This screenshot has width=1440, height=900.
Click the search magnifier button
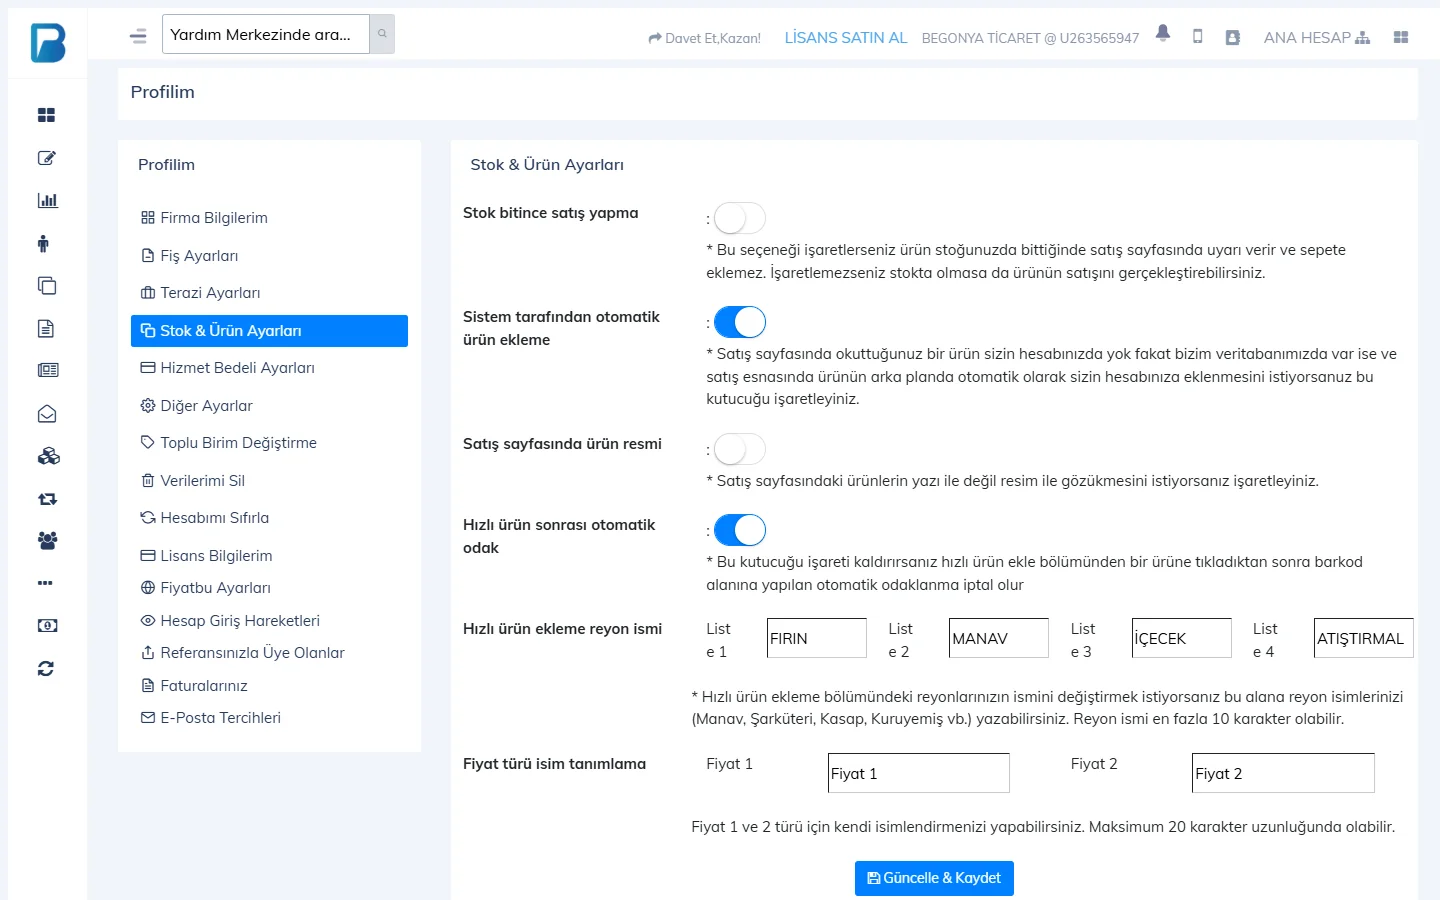(382, 34)
